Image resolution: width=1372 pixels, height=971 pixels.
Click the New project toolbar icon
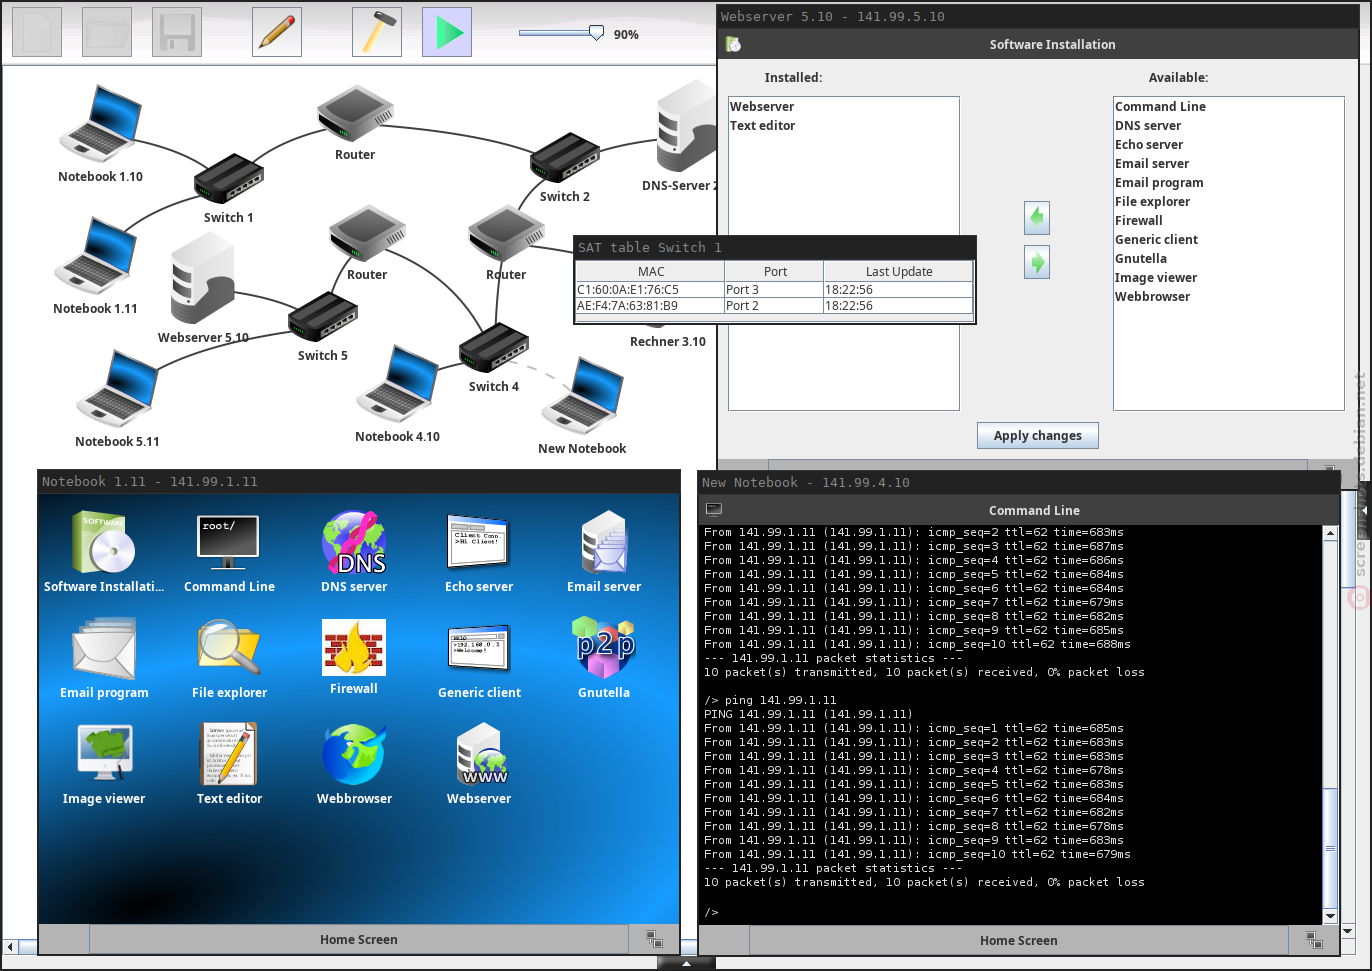tap(37, 32)
